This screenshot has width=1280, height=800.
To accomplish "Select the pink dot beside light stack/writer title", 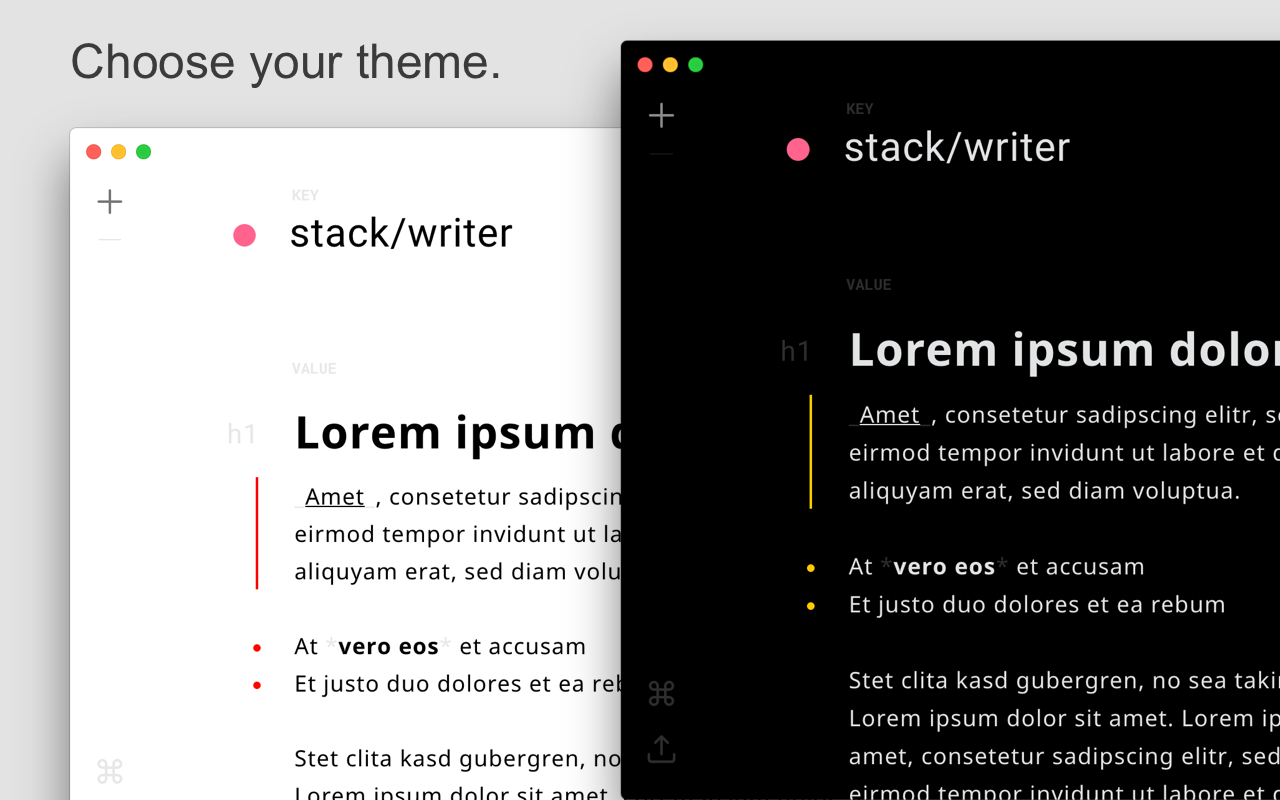I will [244, 235].
